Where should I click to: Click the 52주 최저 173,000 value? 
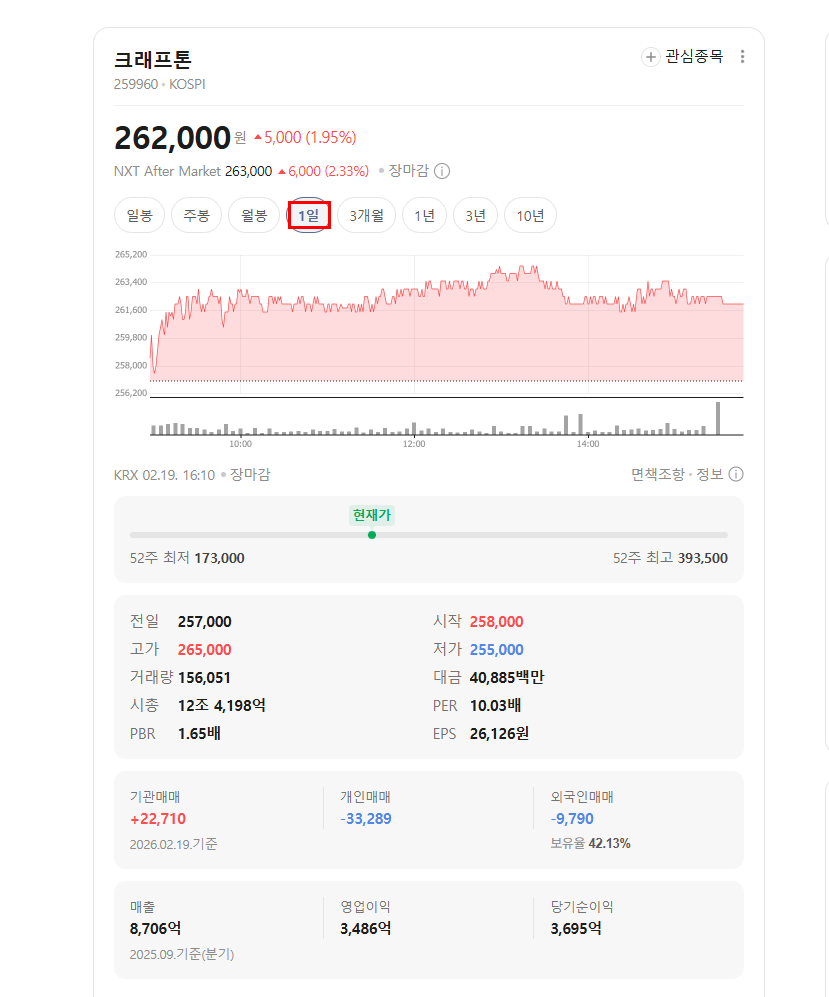219,558
